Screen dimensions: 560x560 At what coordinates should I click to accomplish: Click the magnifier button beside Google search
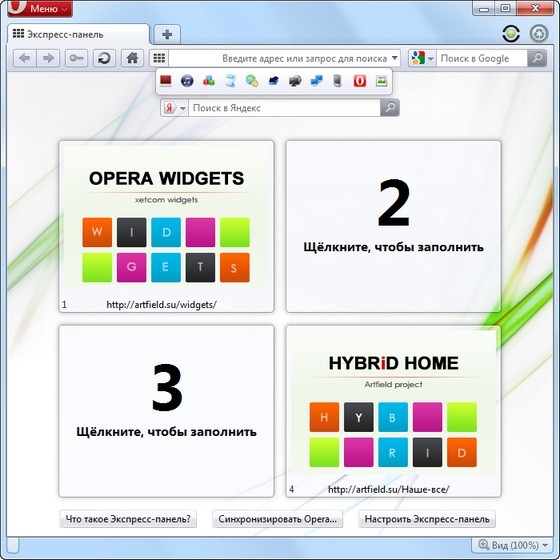click(x=537, y=58)
